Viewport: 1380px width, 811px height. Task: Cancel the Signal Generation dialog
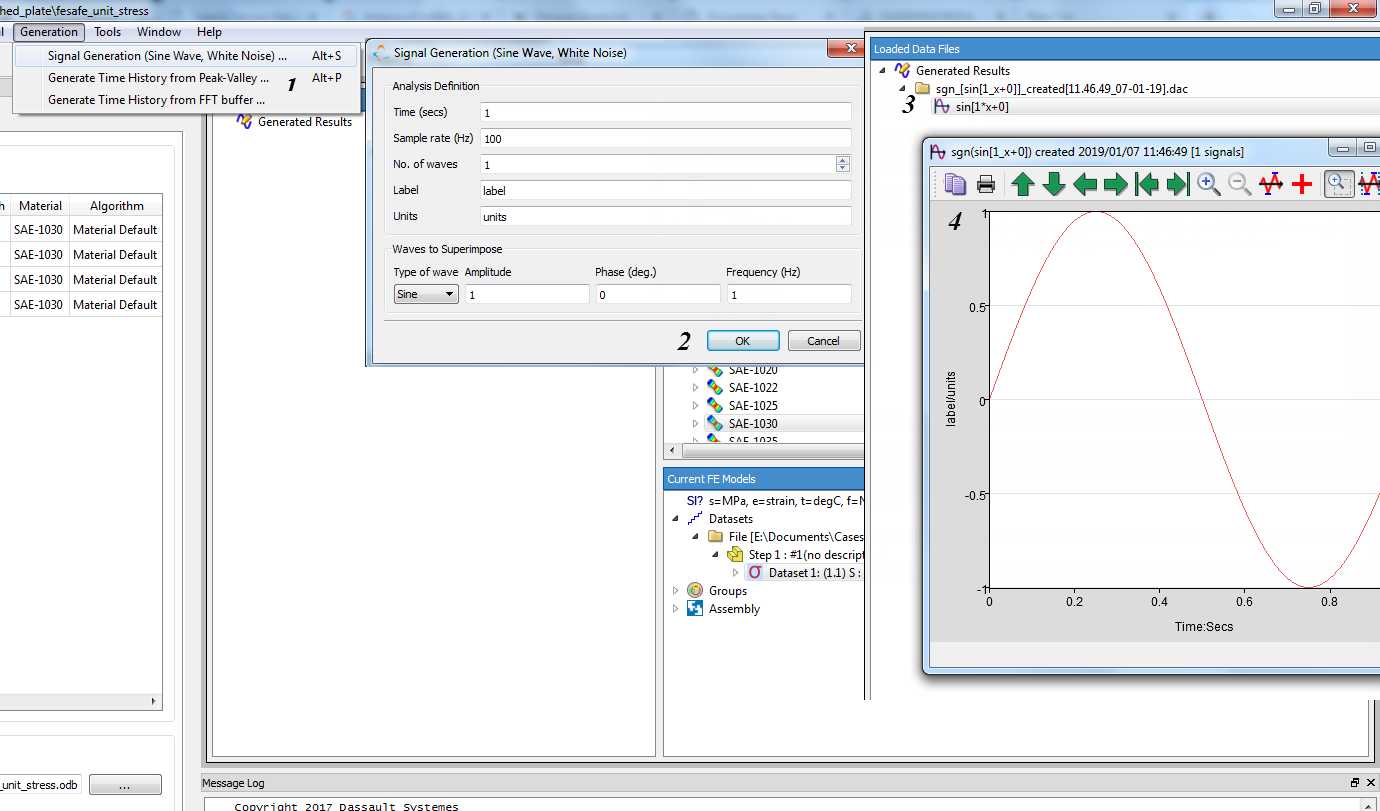823,340
